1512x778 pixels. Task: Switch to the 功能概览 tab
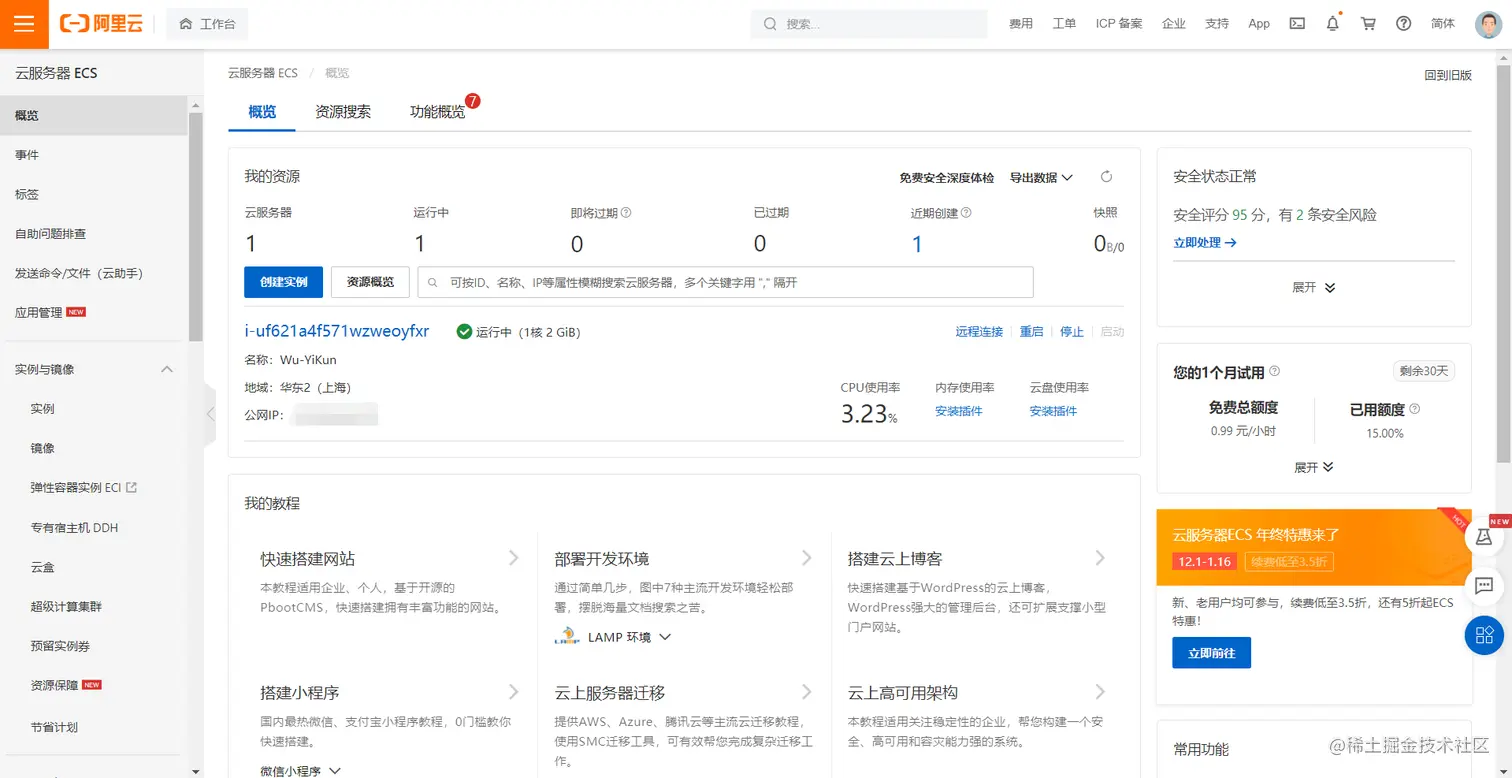[438, 112]
